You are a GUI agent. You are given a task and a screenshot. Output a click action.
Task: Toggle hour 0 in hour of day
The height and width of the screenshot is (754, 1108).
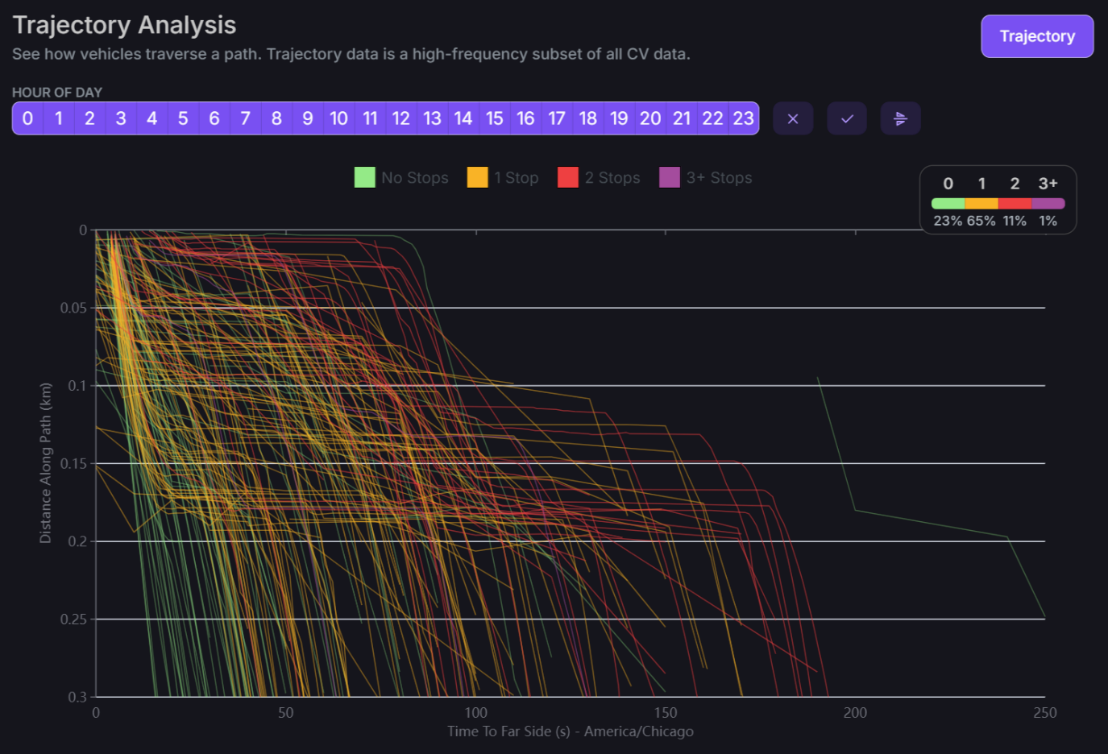[28, 119]
